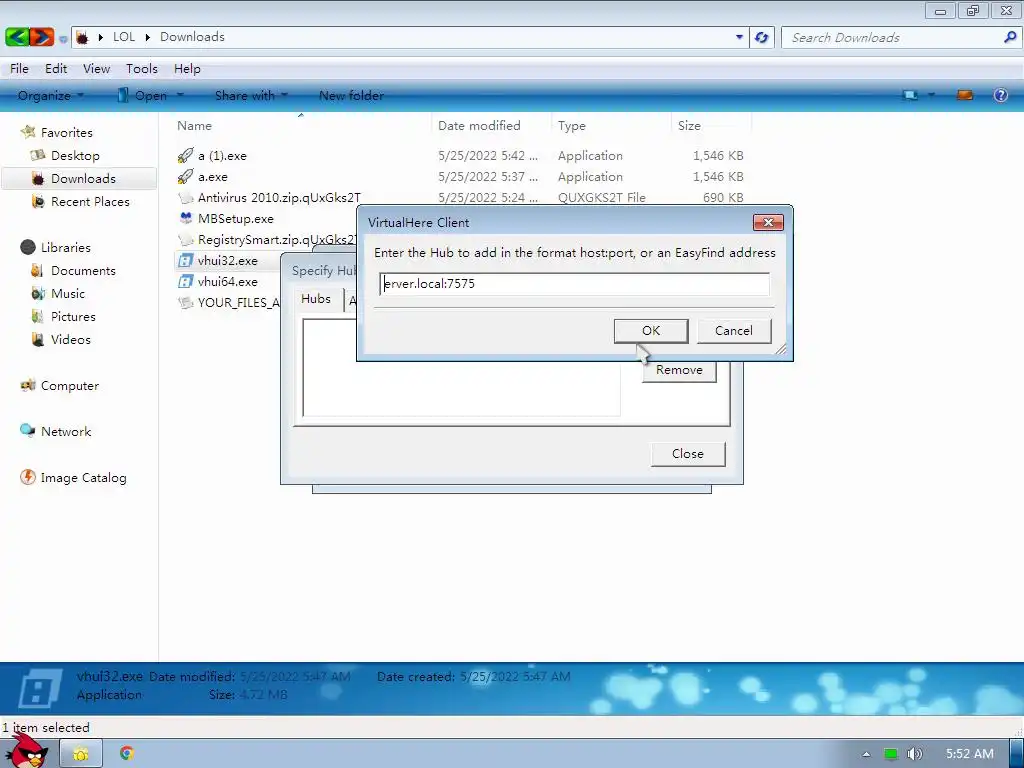Image resolution: width=1024 pixels, height=768 pixels.
Task: Click the Show desktop strip
Action: (1016, 754)
